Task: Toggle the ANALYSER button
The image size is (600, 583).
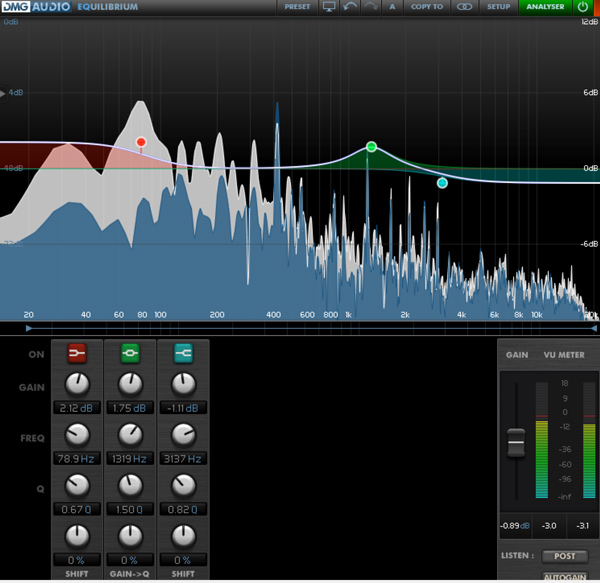Action: click(x=545, y=7)
